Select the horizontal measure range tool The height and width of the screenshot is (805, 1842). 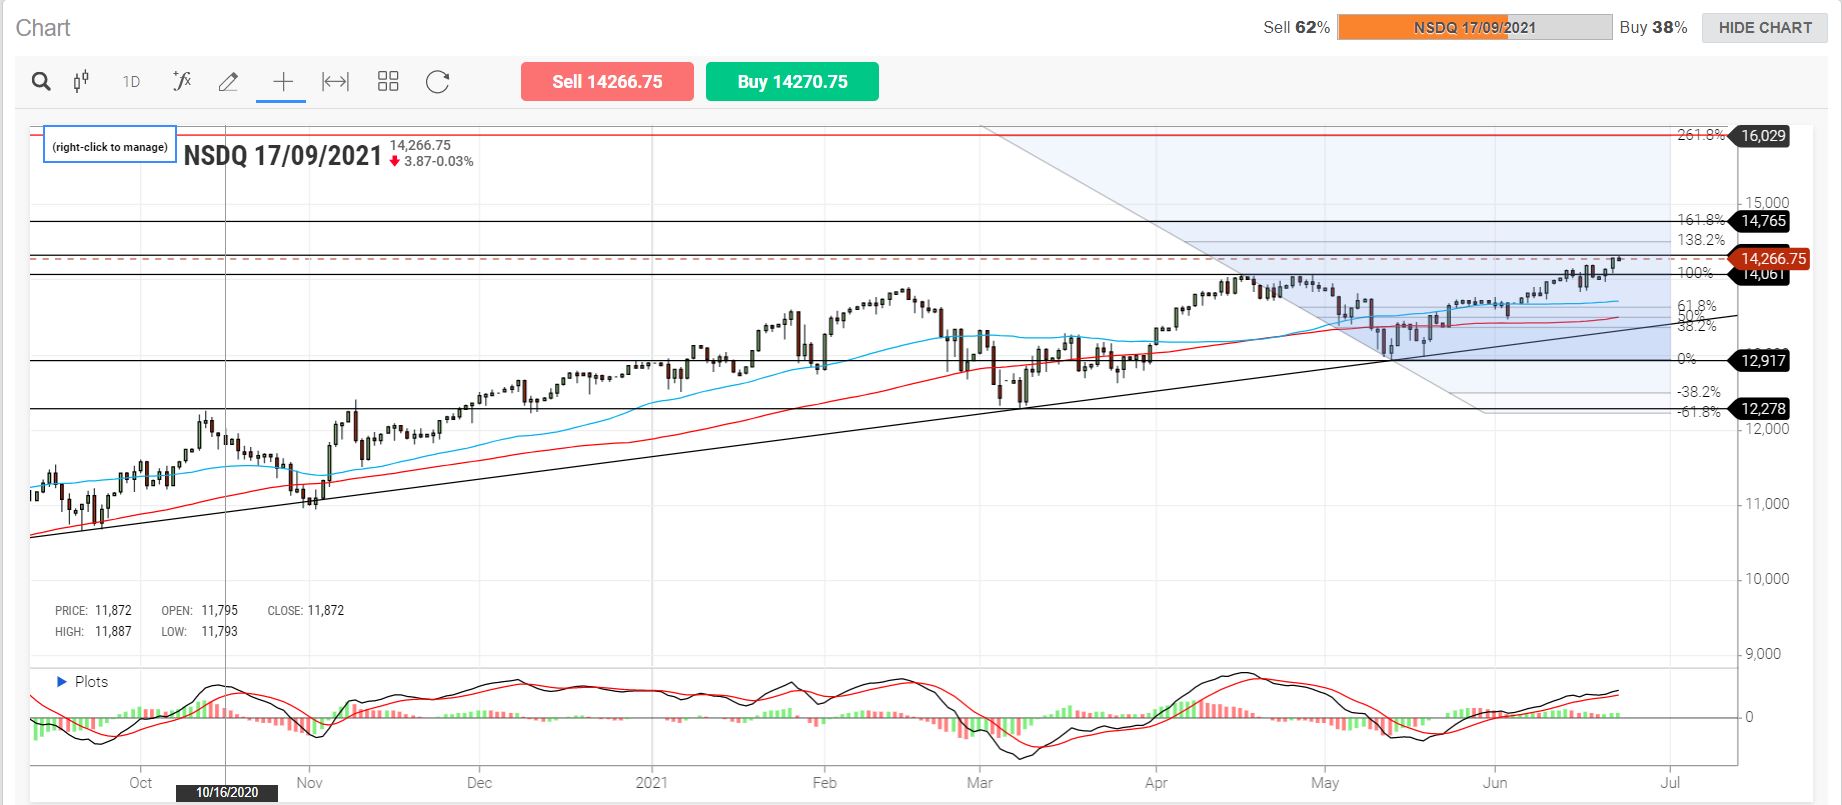[335, 82]
